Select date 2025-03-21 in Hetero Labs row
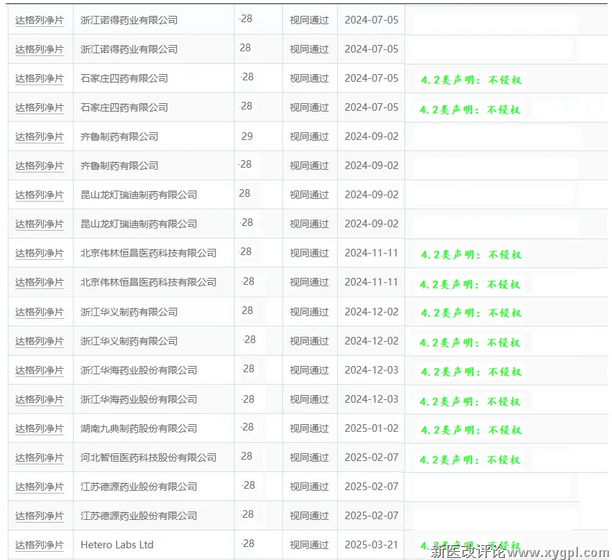 (x=371, y=545)
